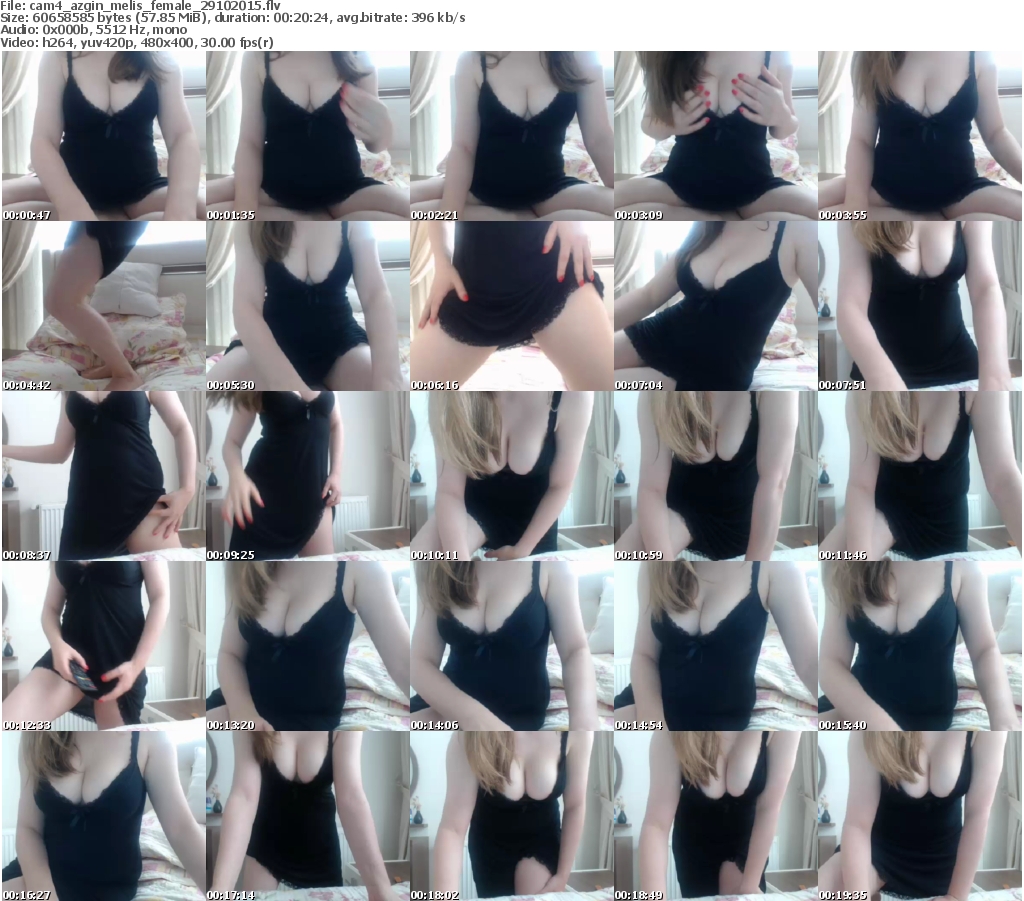This screenshot has width=1024, height=901.
Task: Click the "duration: 00:20:24" text
Action: [x=270, y=18]
